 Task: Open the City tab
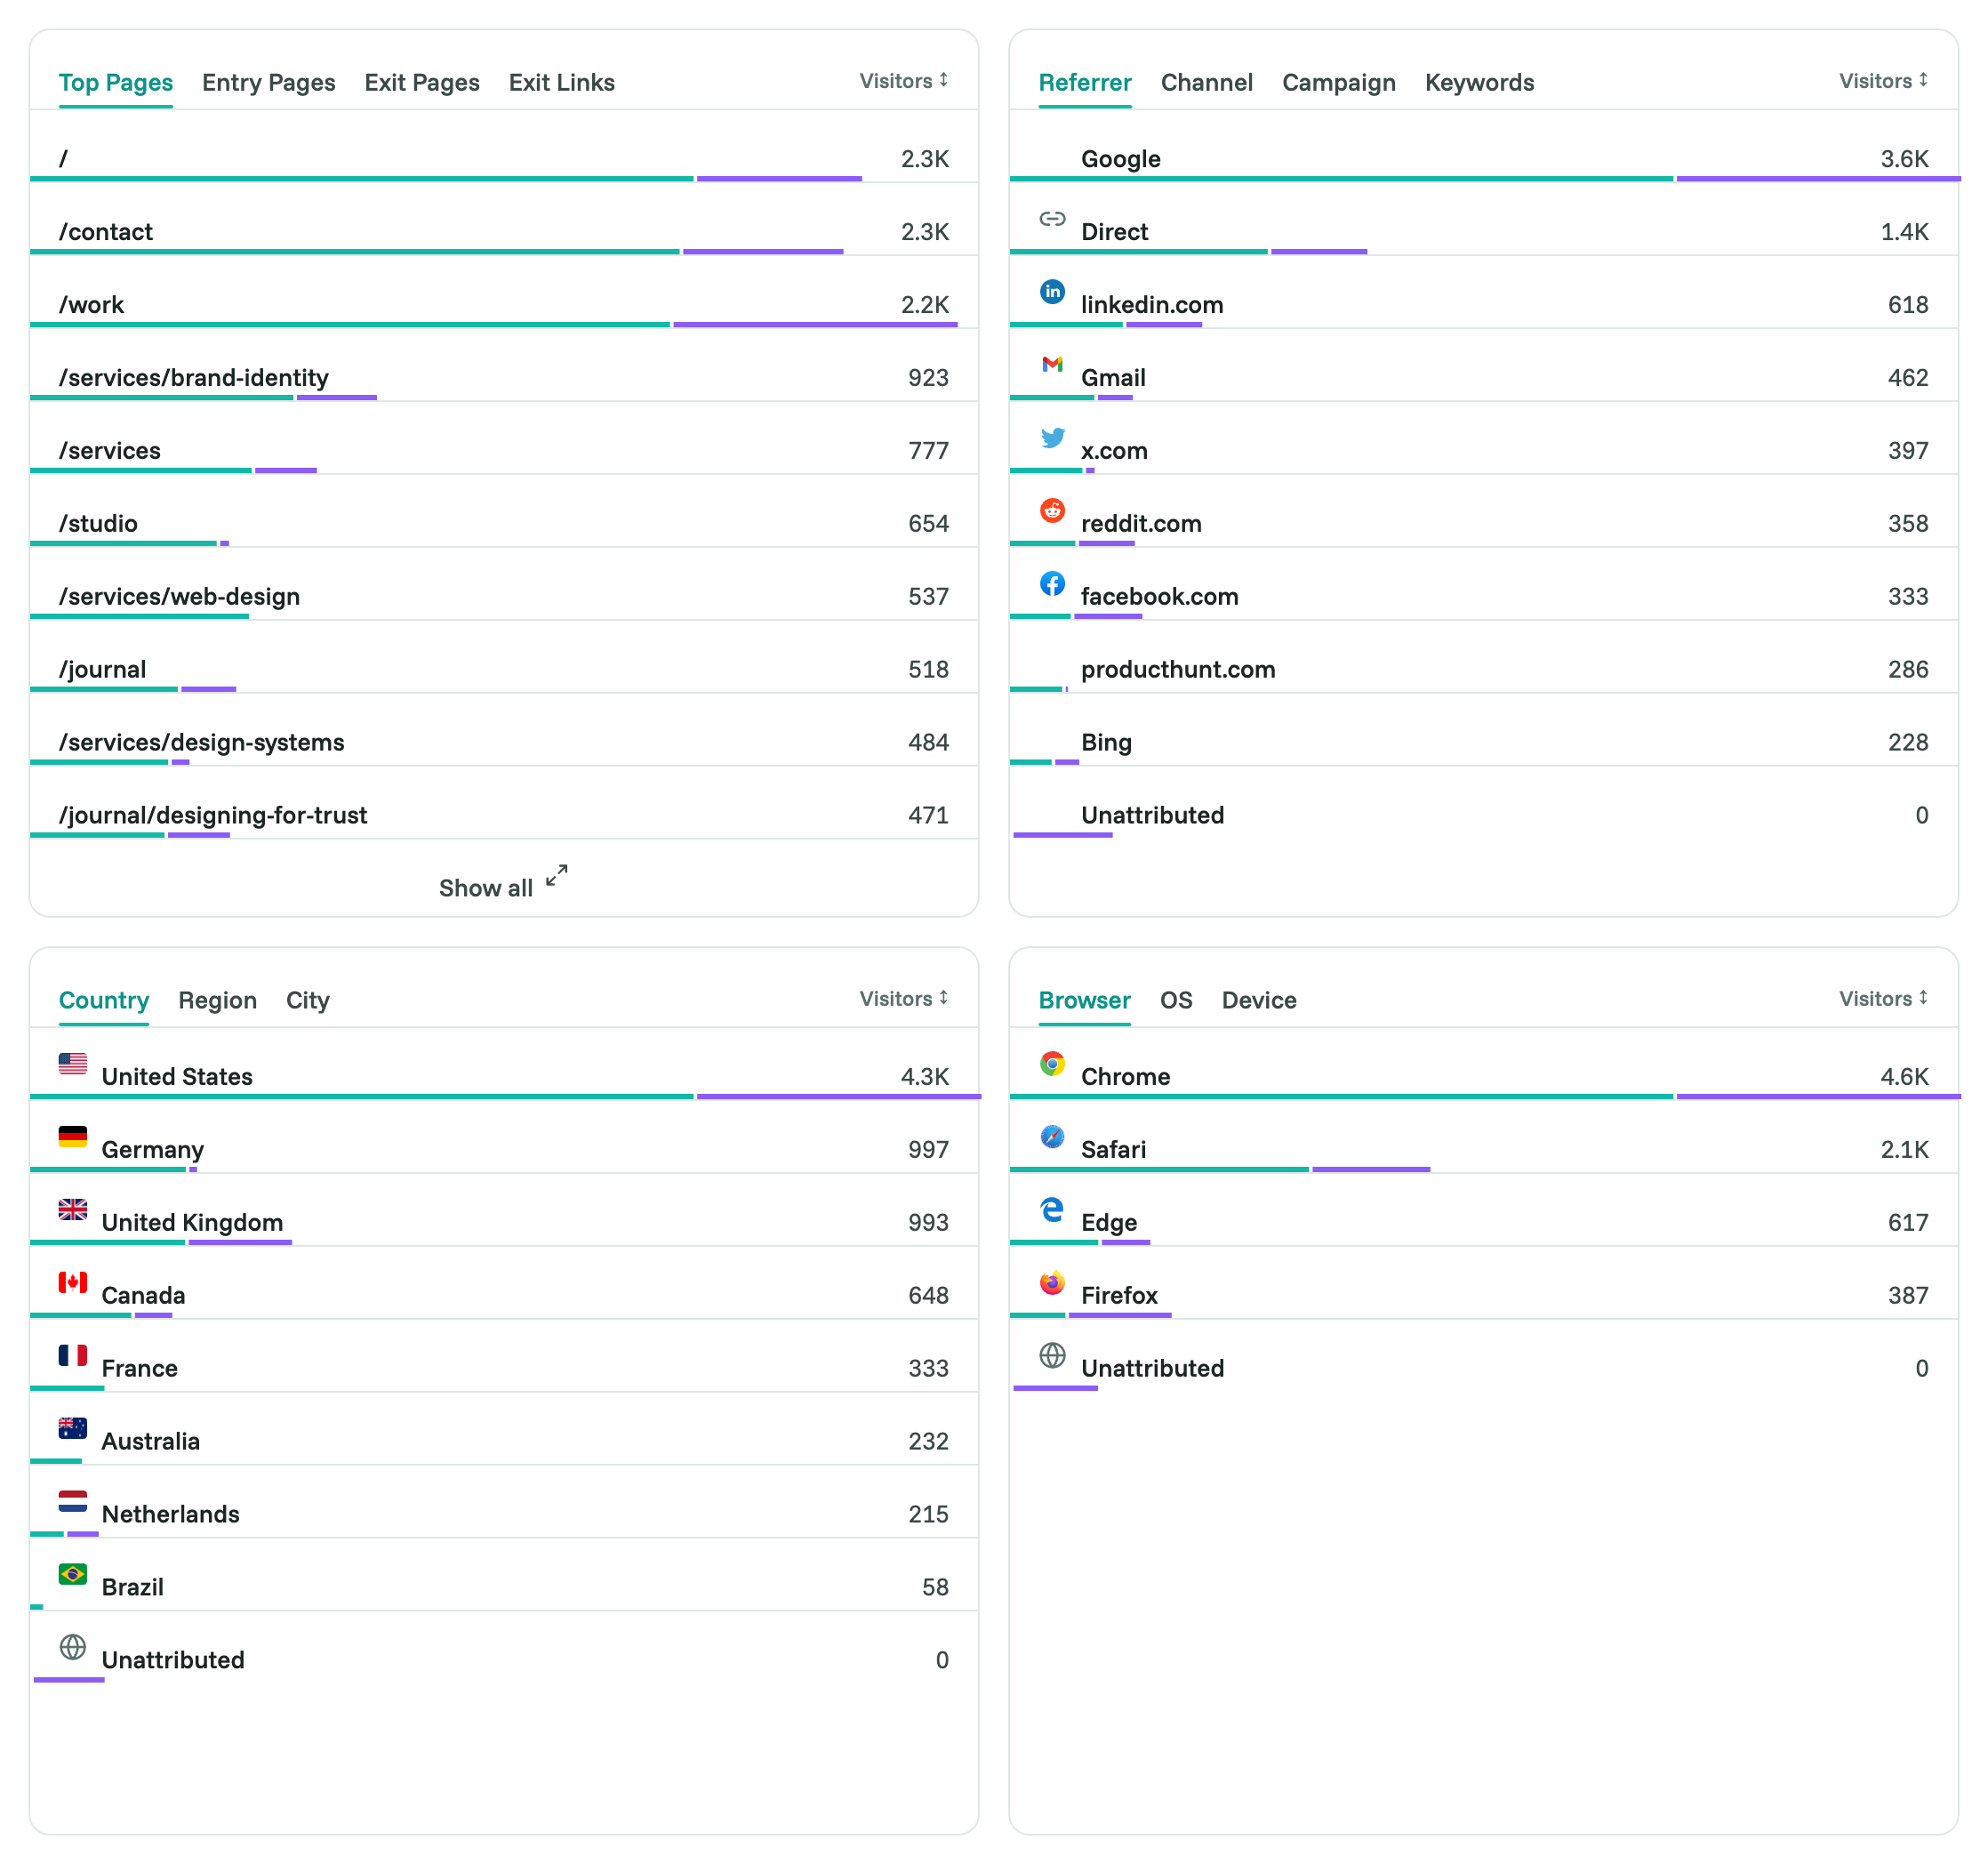(x=308, y=1001)
